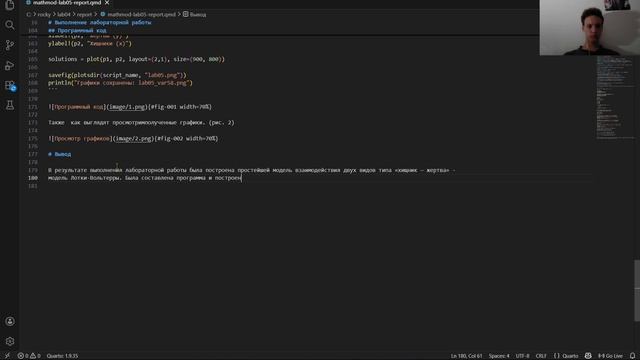The image size is (640, 360).
Task: Open the Run and Debug view
Action: click(x=10, y=65)
